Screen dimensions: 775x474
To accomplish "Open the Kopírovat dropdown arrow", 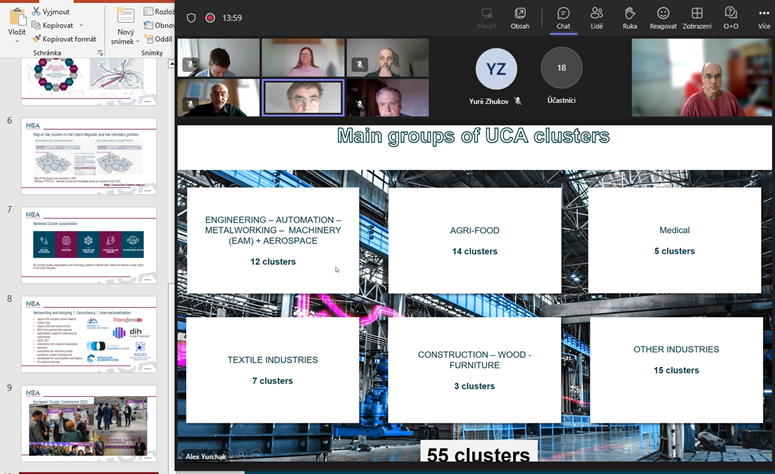I will click(81, 25).
